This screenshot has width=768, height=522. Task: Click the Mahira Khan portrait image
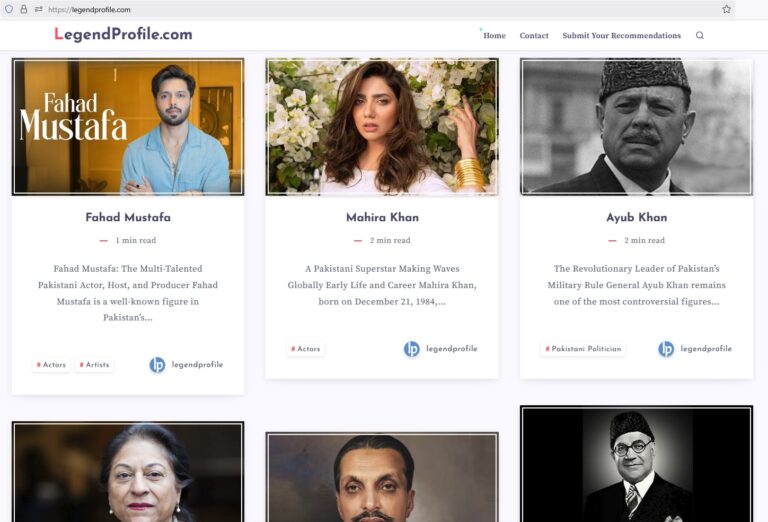click(382, 127)
